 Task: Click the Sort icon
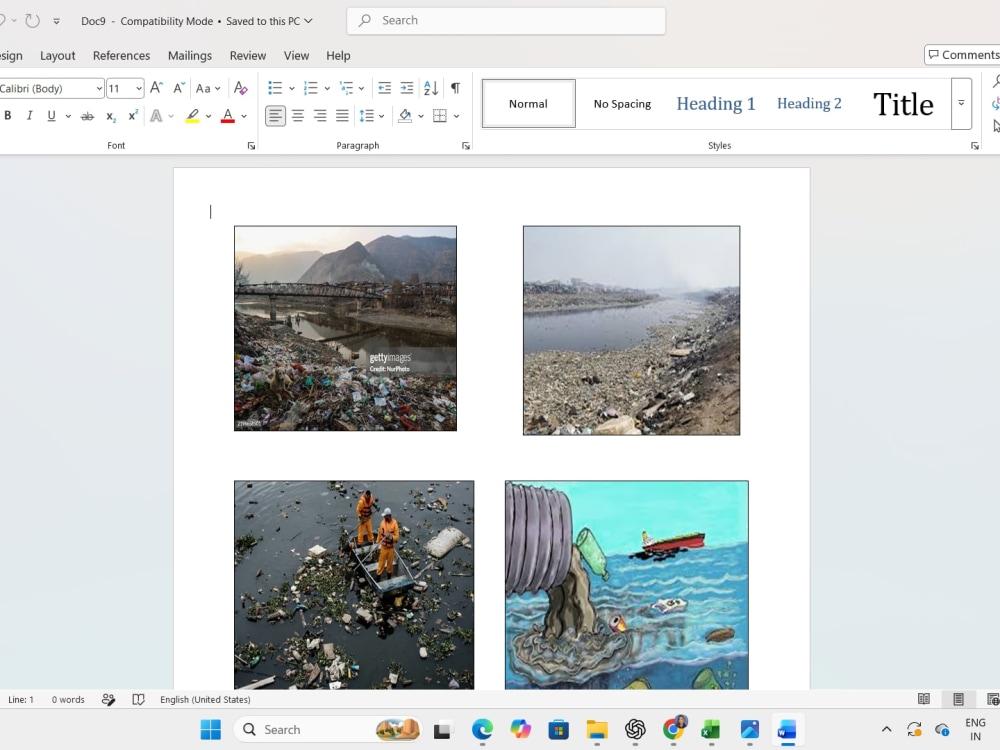coord(431,88)
